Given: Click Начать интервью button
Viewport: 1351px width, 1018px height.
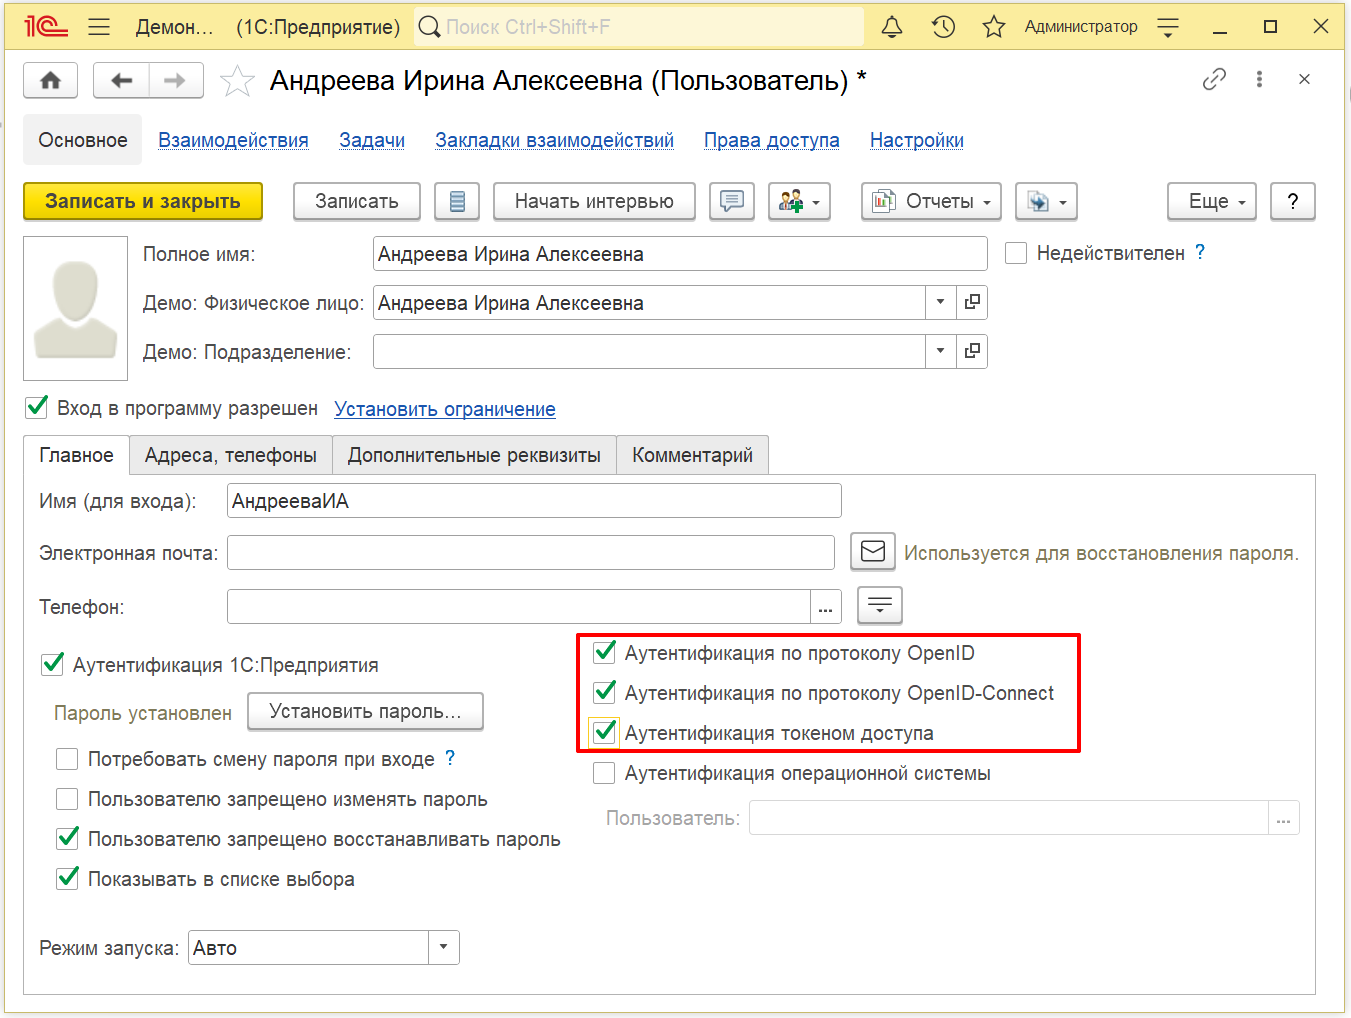Looking at the screenshot, I should (594, 201).
